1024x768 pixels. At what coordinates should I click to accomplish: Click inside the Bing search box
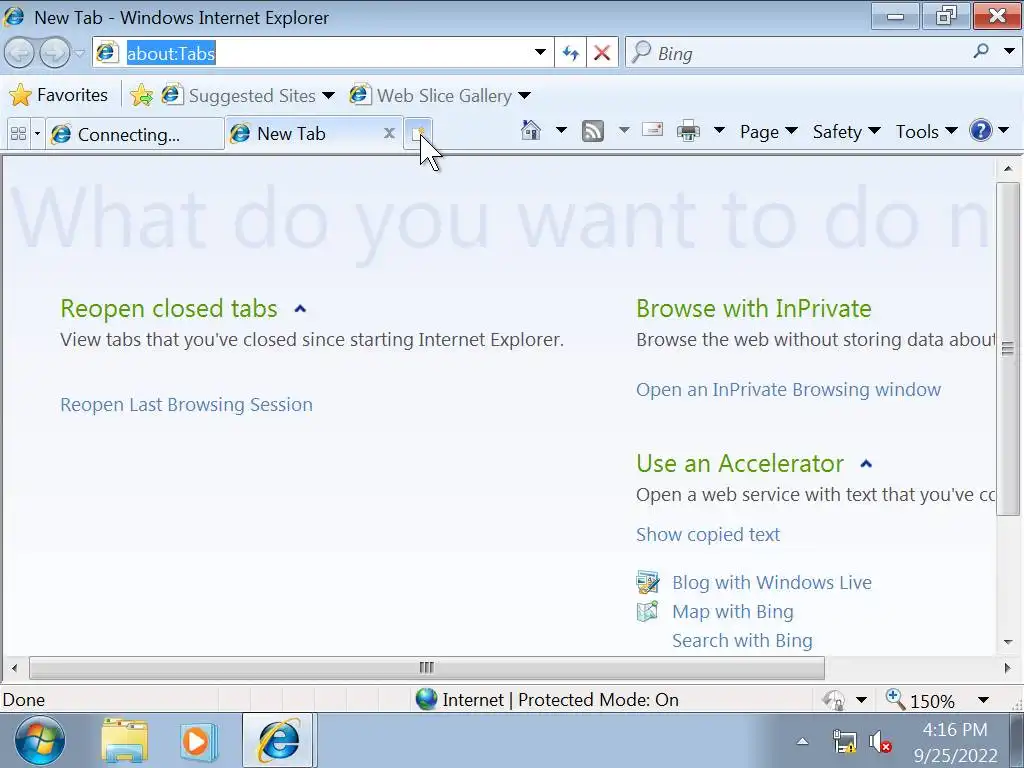[797, 53]
